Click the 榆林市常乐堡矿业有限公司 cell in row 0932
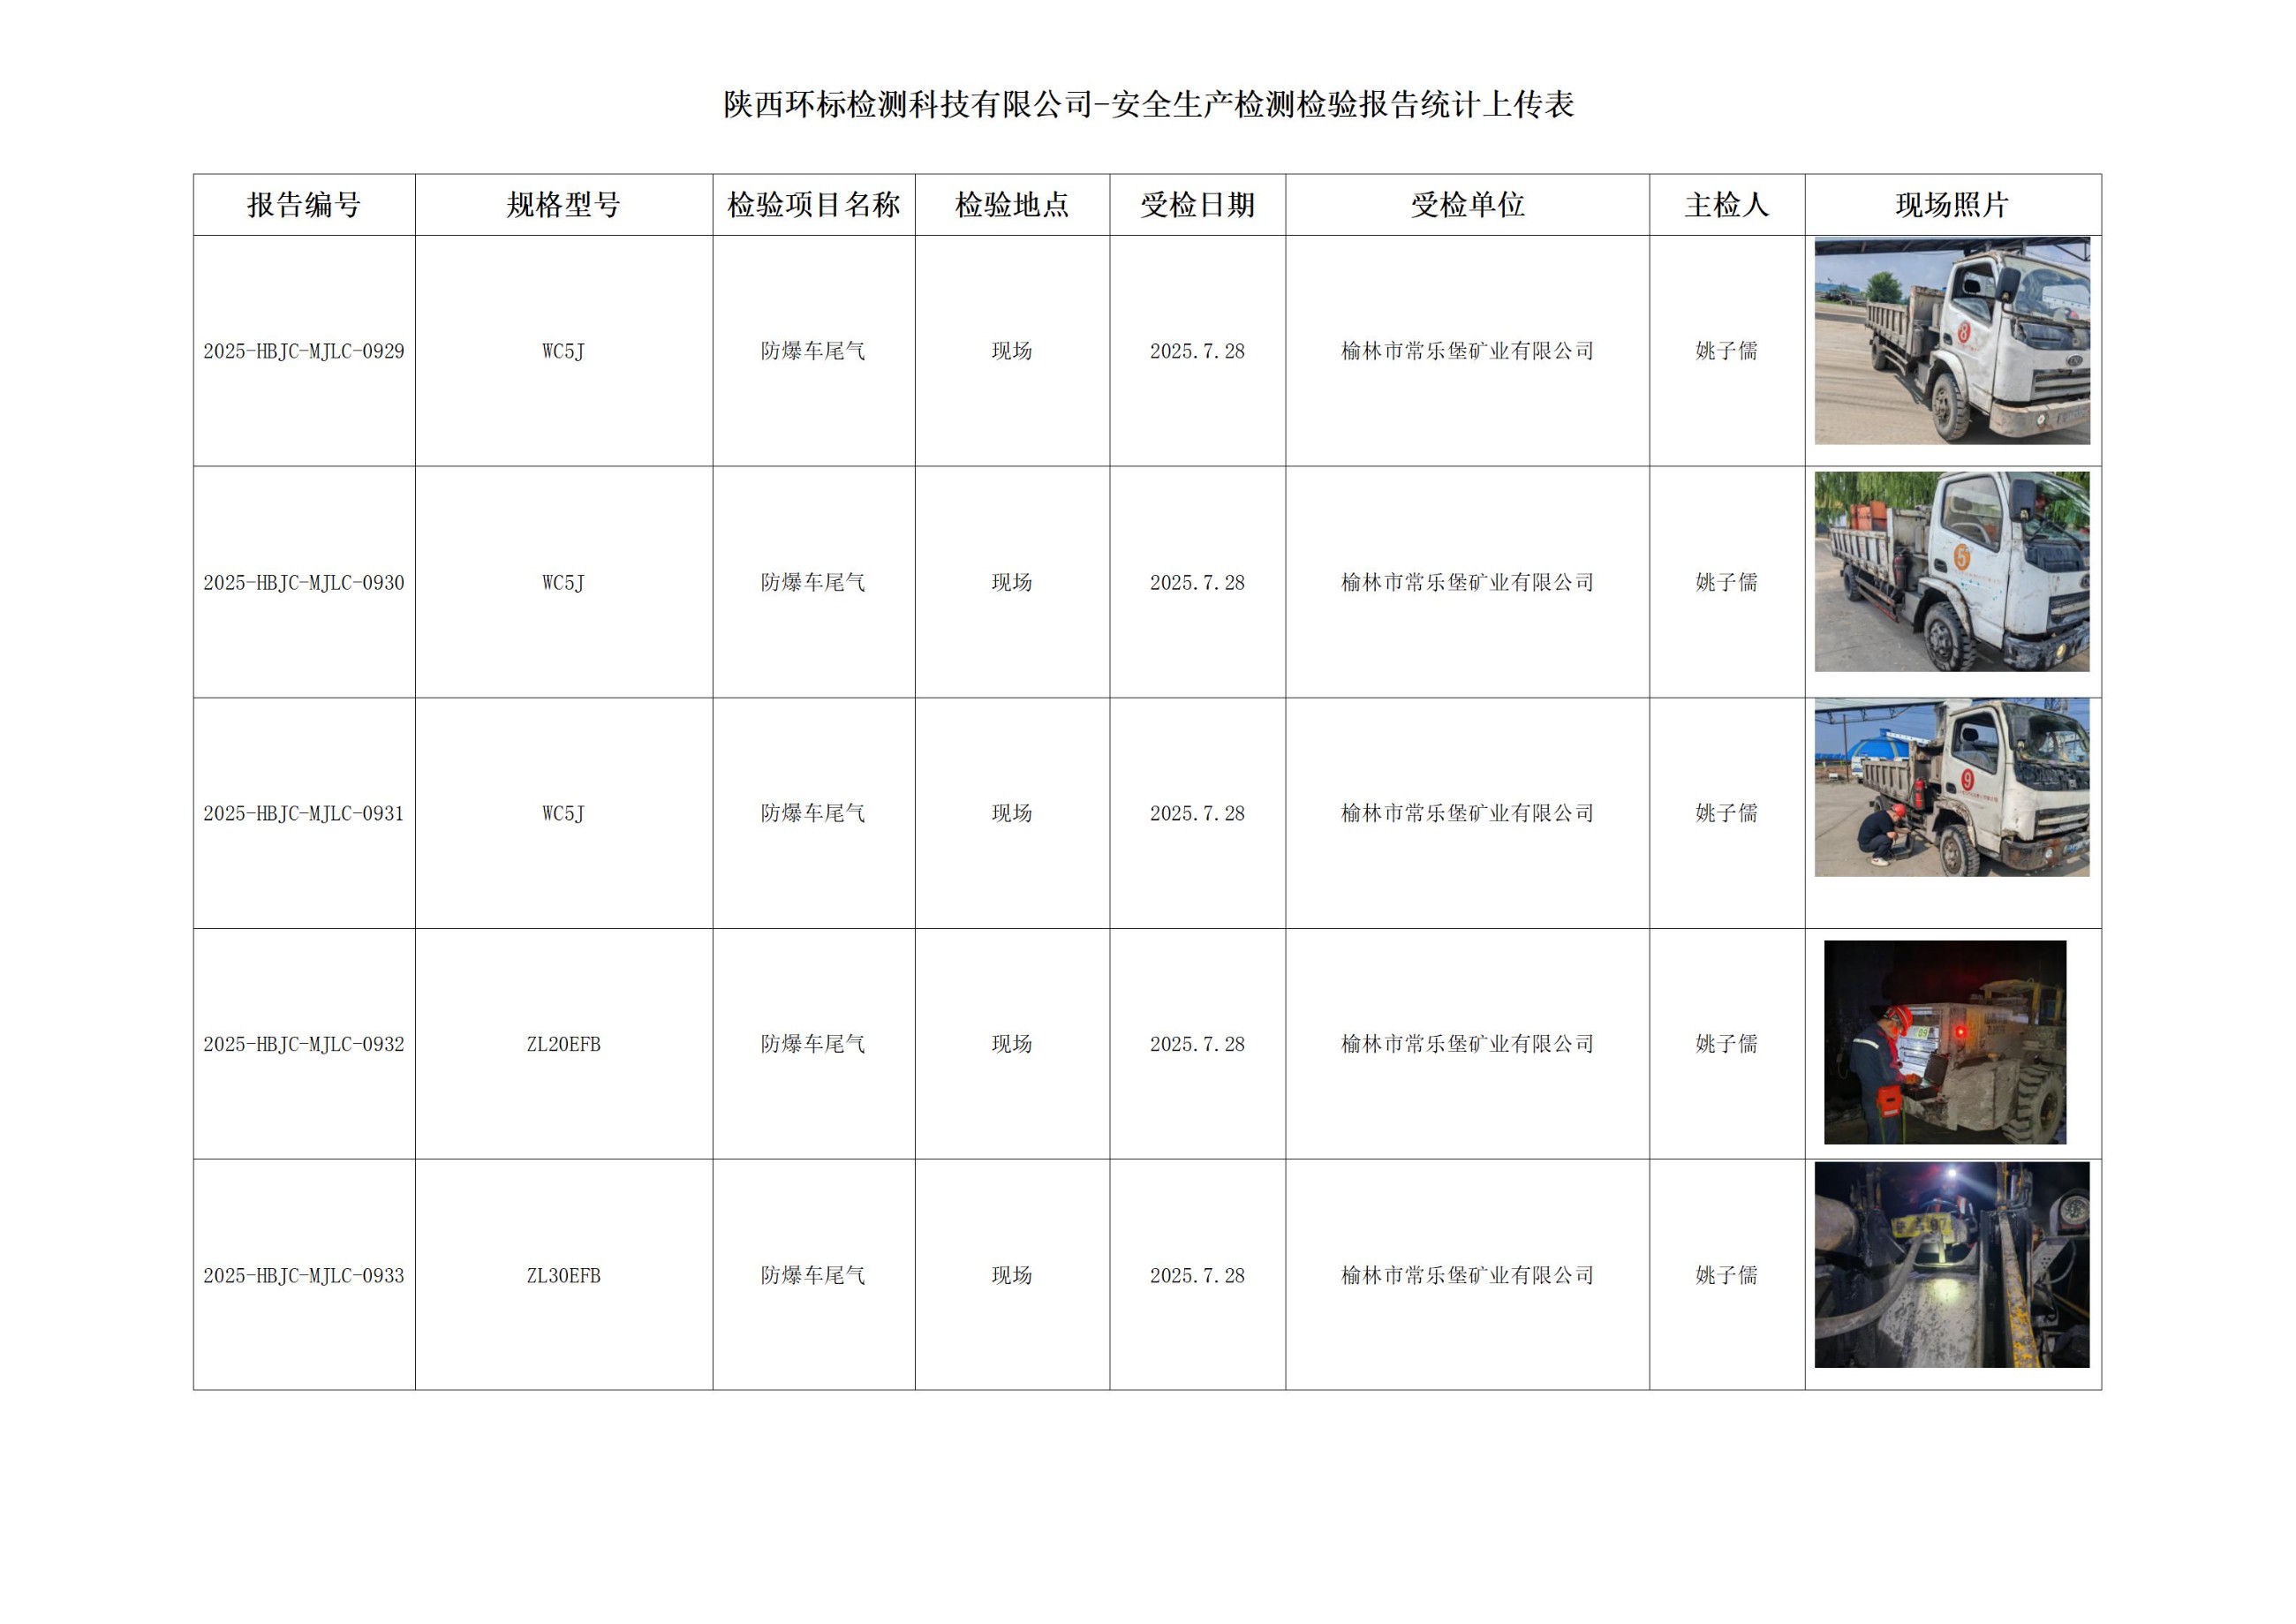The width and height of the screenshot is (2296, 1624). [1466, 1042]
